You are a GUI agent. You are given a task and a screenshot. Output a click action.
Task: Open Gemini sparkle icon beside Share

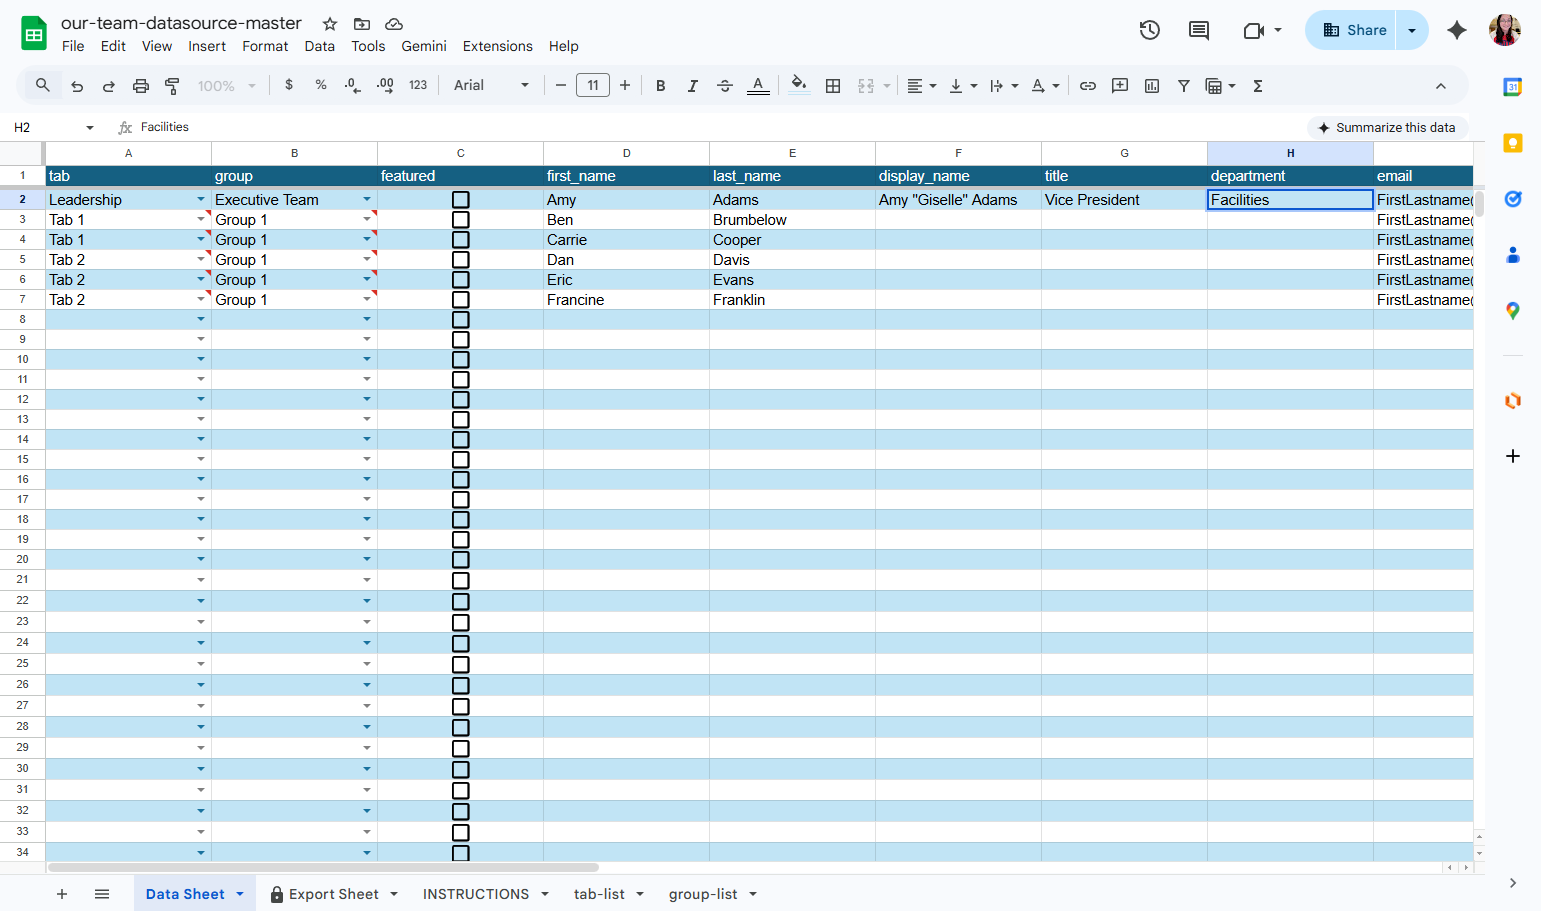pos(1457,30)
